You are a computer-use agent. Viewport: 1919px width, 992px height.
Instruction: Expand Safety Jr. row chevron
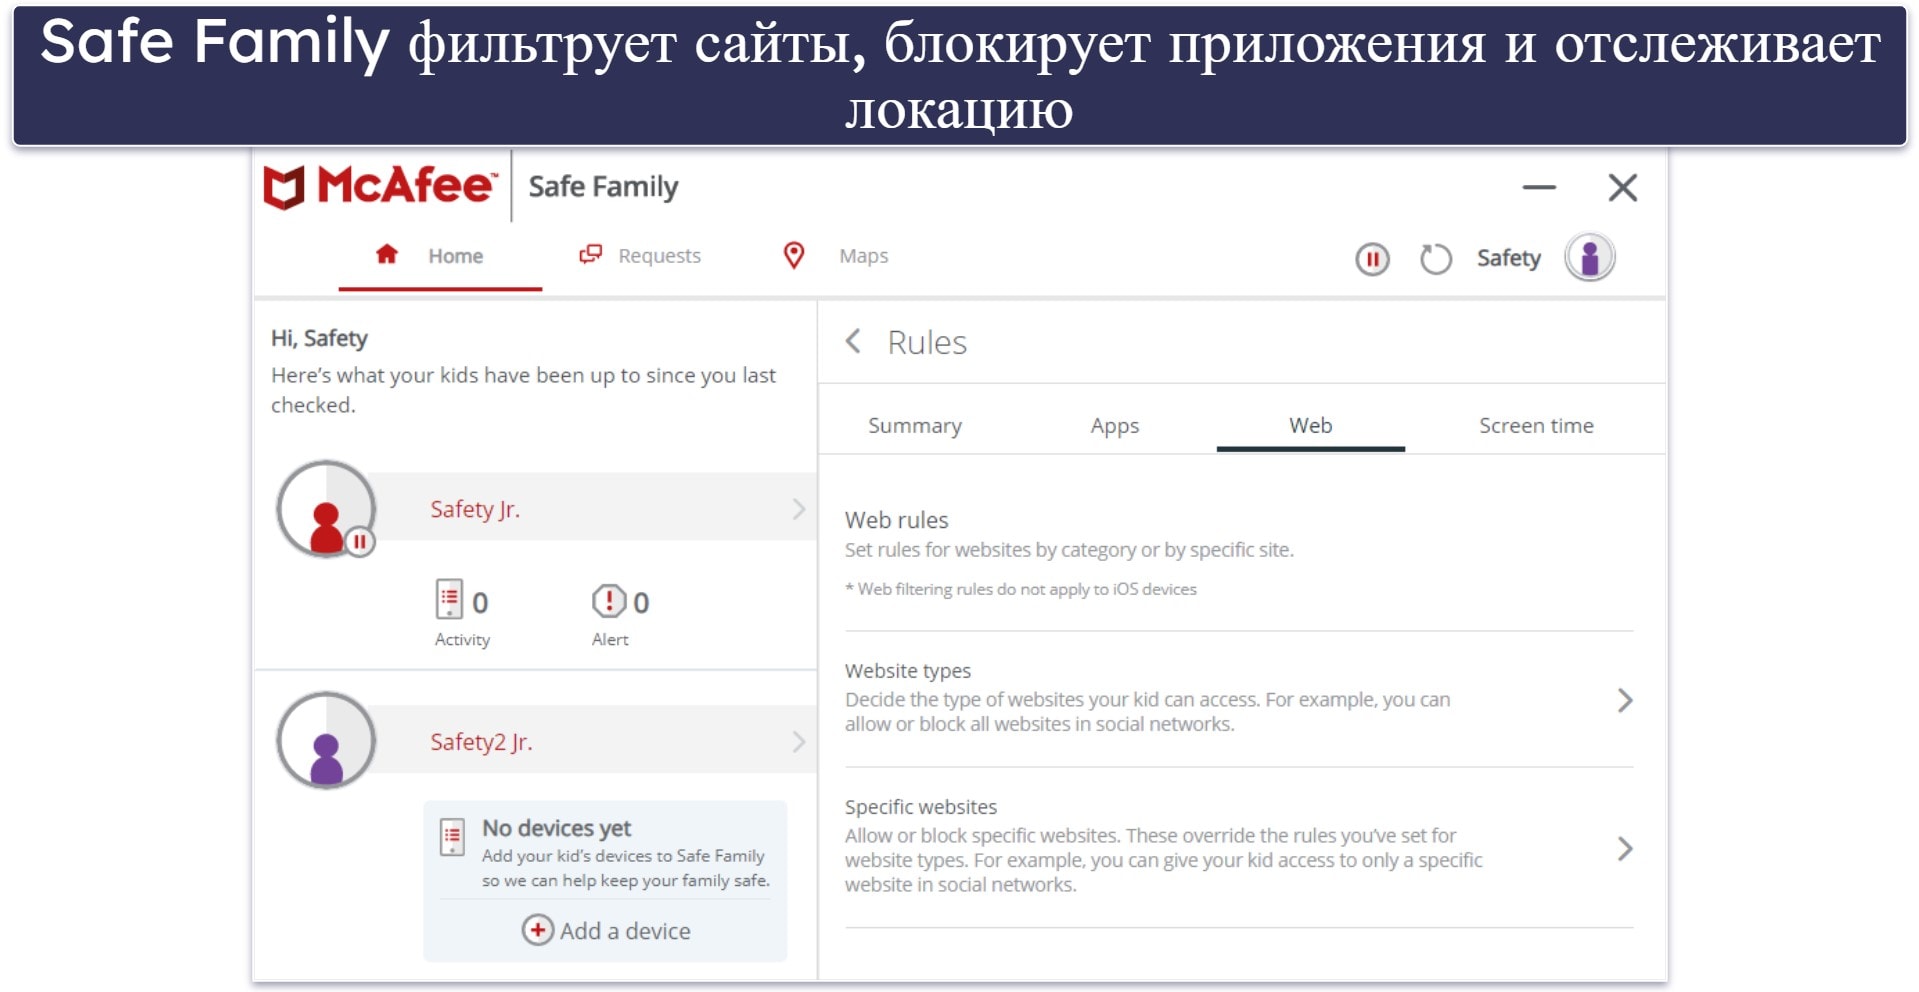point(798,509)
